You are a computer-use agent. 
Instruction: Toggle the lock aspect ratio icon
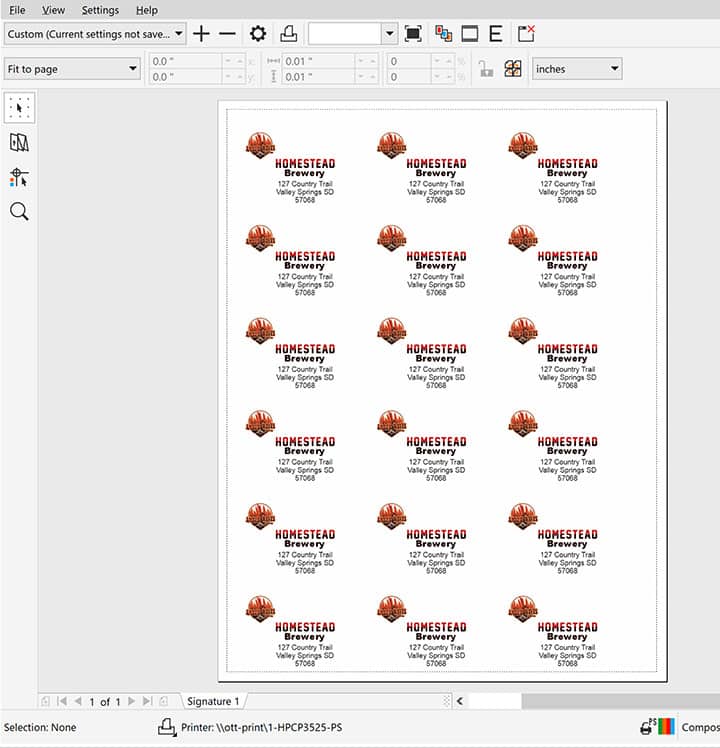486,69
